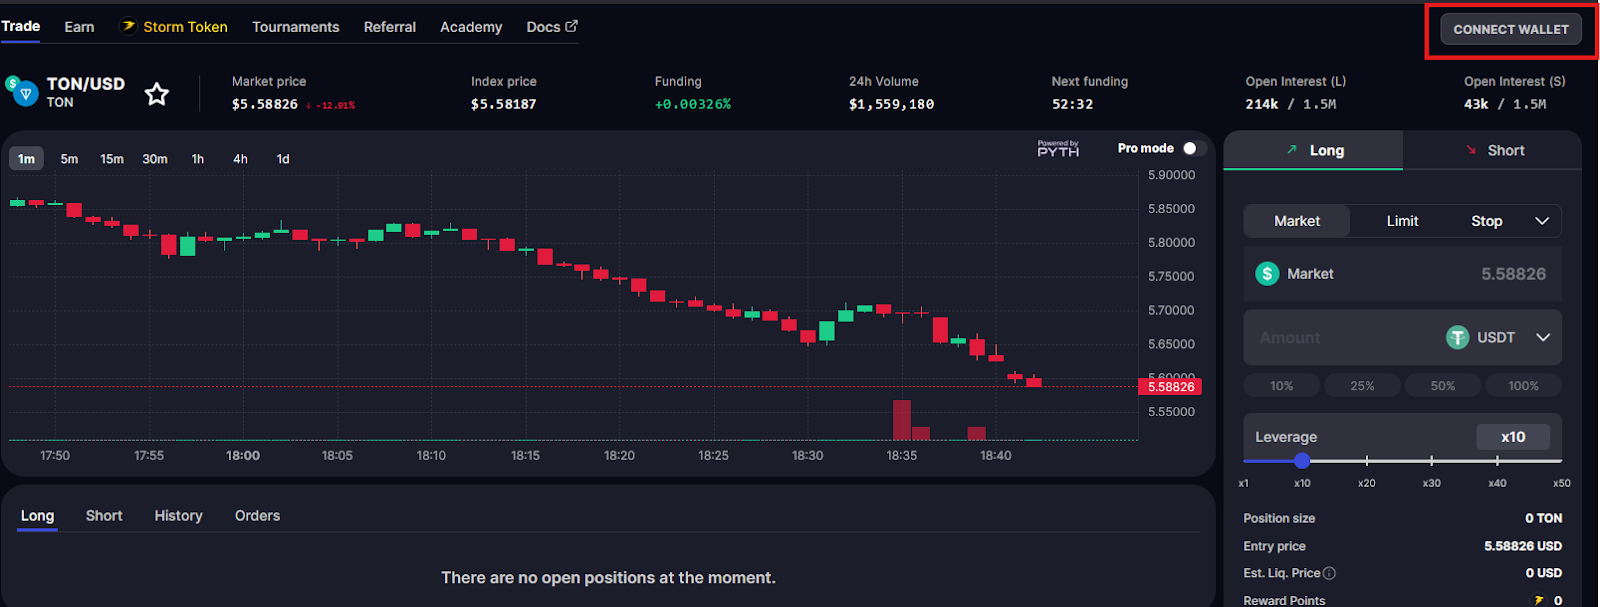Select the 30m timeframe
Viewport: 1600px width, 607px height.
(x=155, y=159)
